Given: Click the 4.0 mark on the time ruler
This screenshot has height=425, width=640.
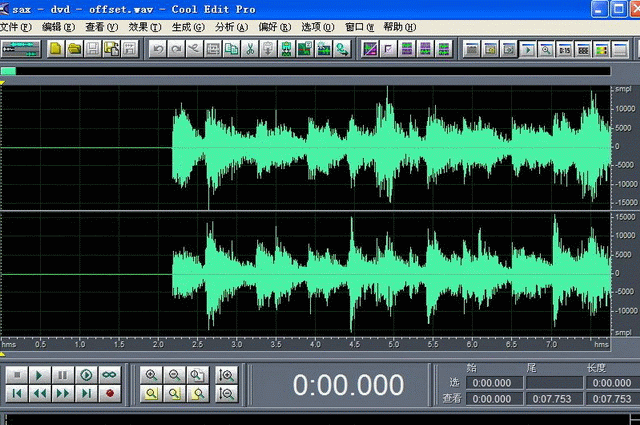Looking at the screenshot, I should tap(315, 345).
